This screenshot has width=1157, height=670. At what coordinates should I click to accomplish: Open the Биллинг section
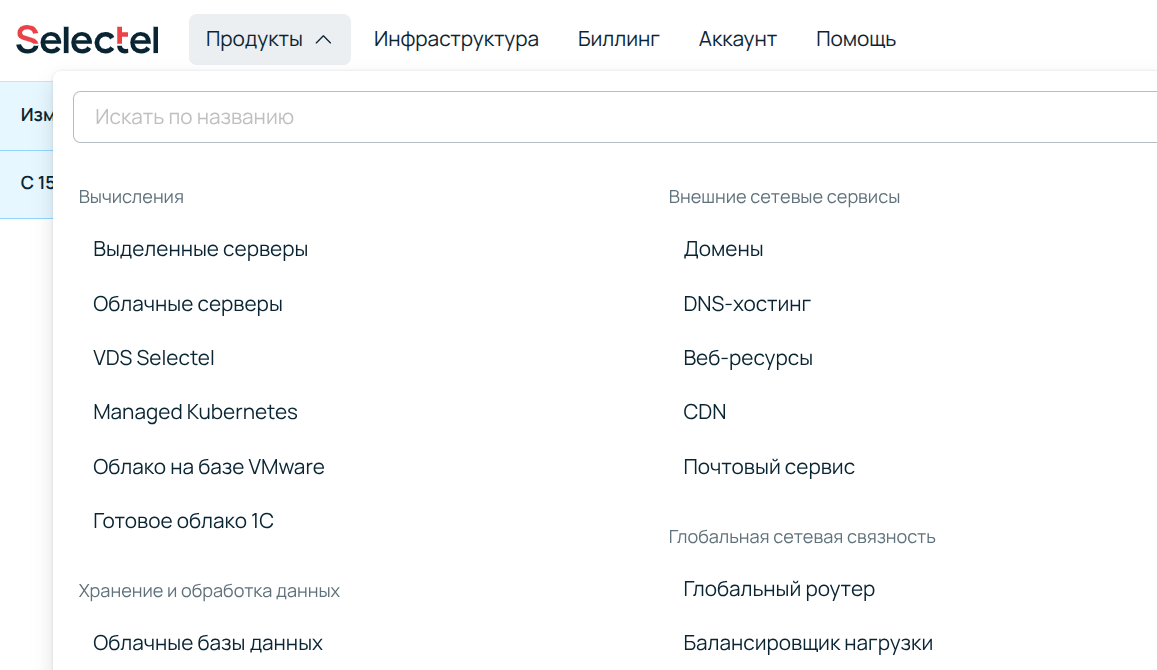[x=618, y=38]
